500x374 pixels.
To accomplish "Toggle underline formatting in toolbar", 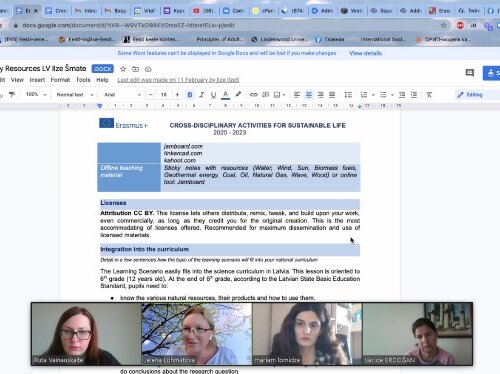I will click(213, 95).
